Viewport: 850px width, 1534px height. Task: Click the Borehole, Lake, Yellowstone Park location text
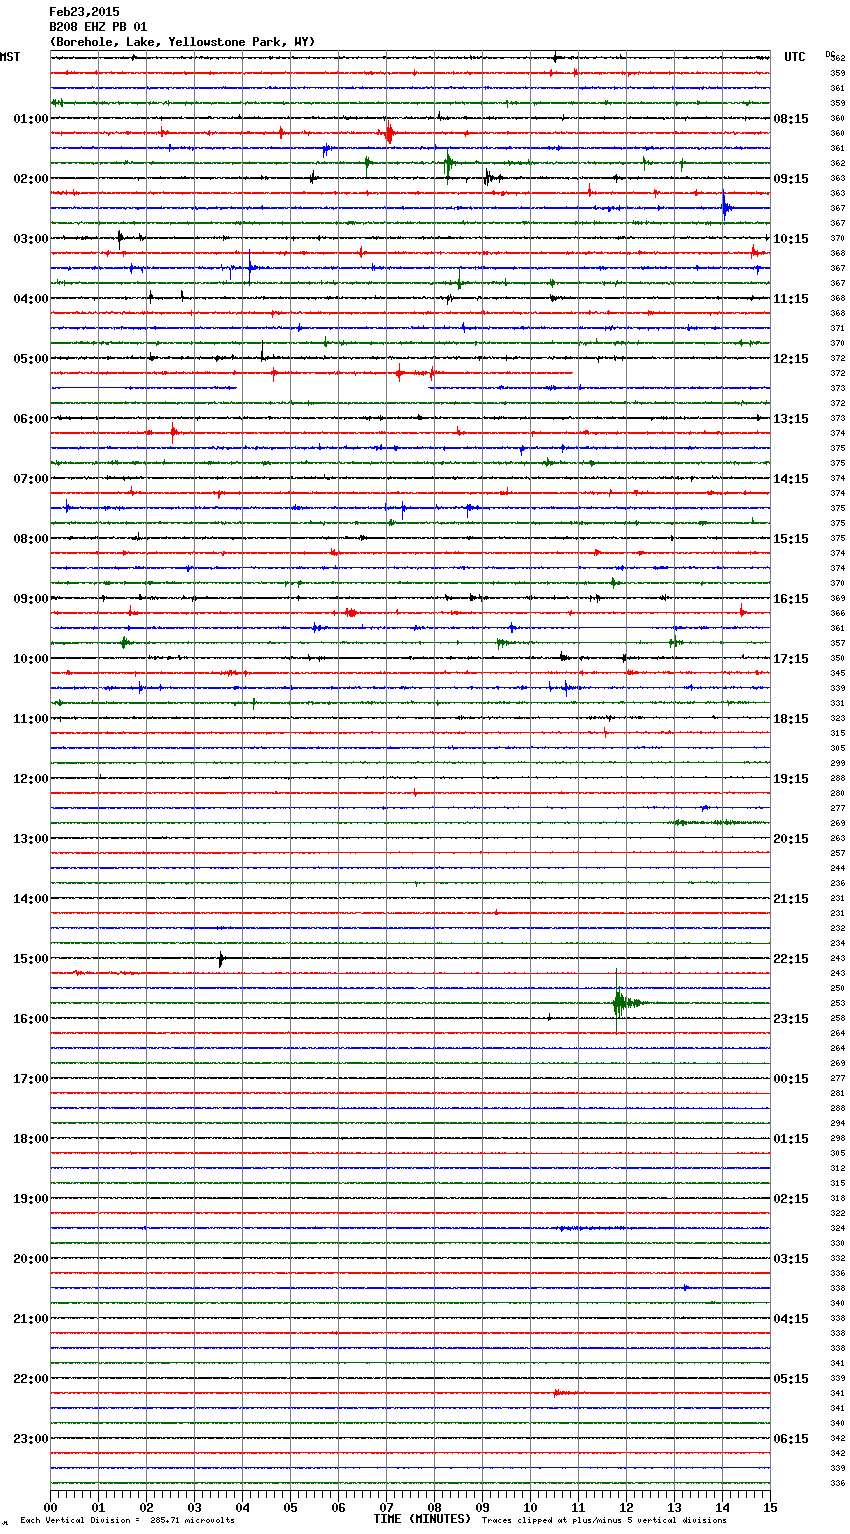(x=182, y=42)
